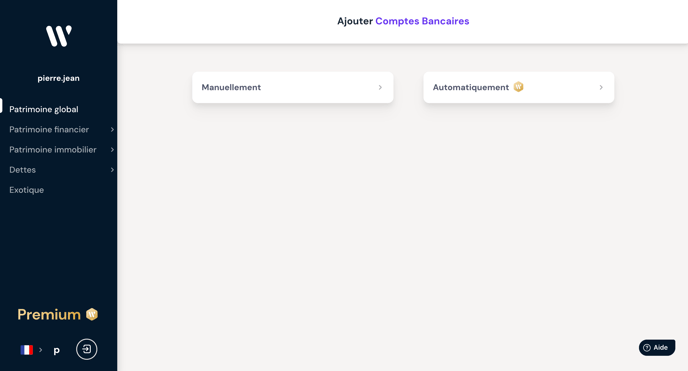Expand the Patrimoine financier chevron
Viewport: 688px width, 371px height.
click(x=112, y=129)
